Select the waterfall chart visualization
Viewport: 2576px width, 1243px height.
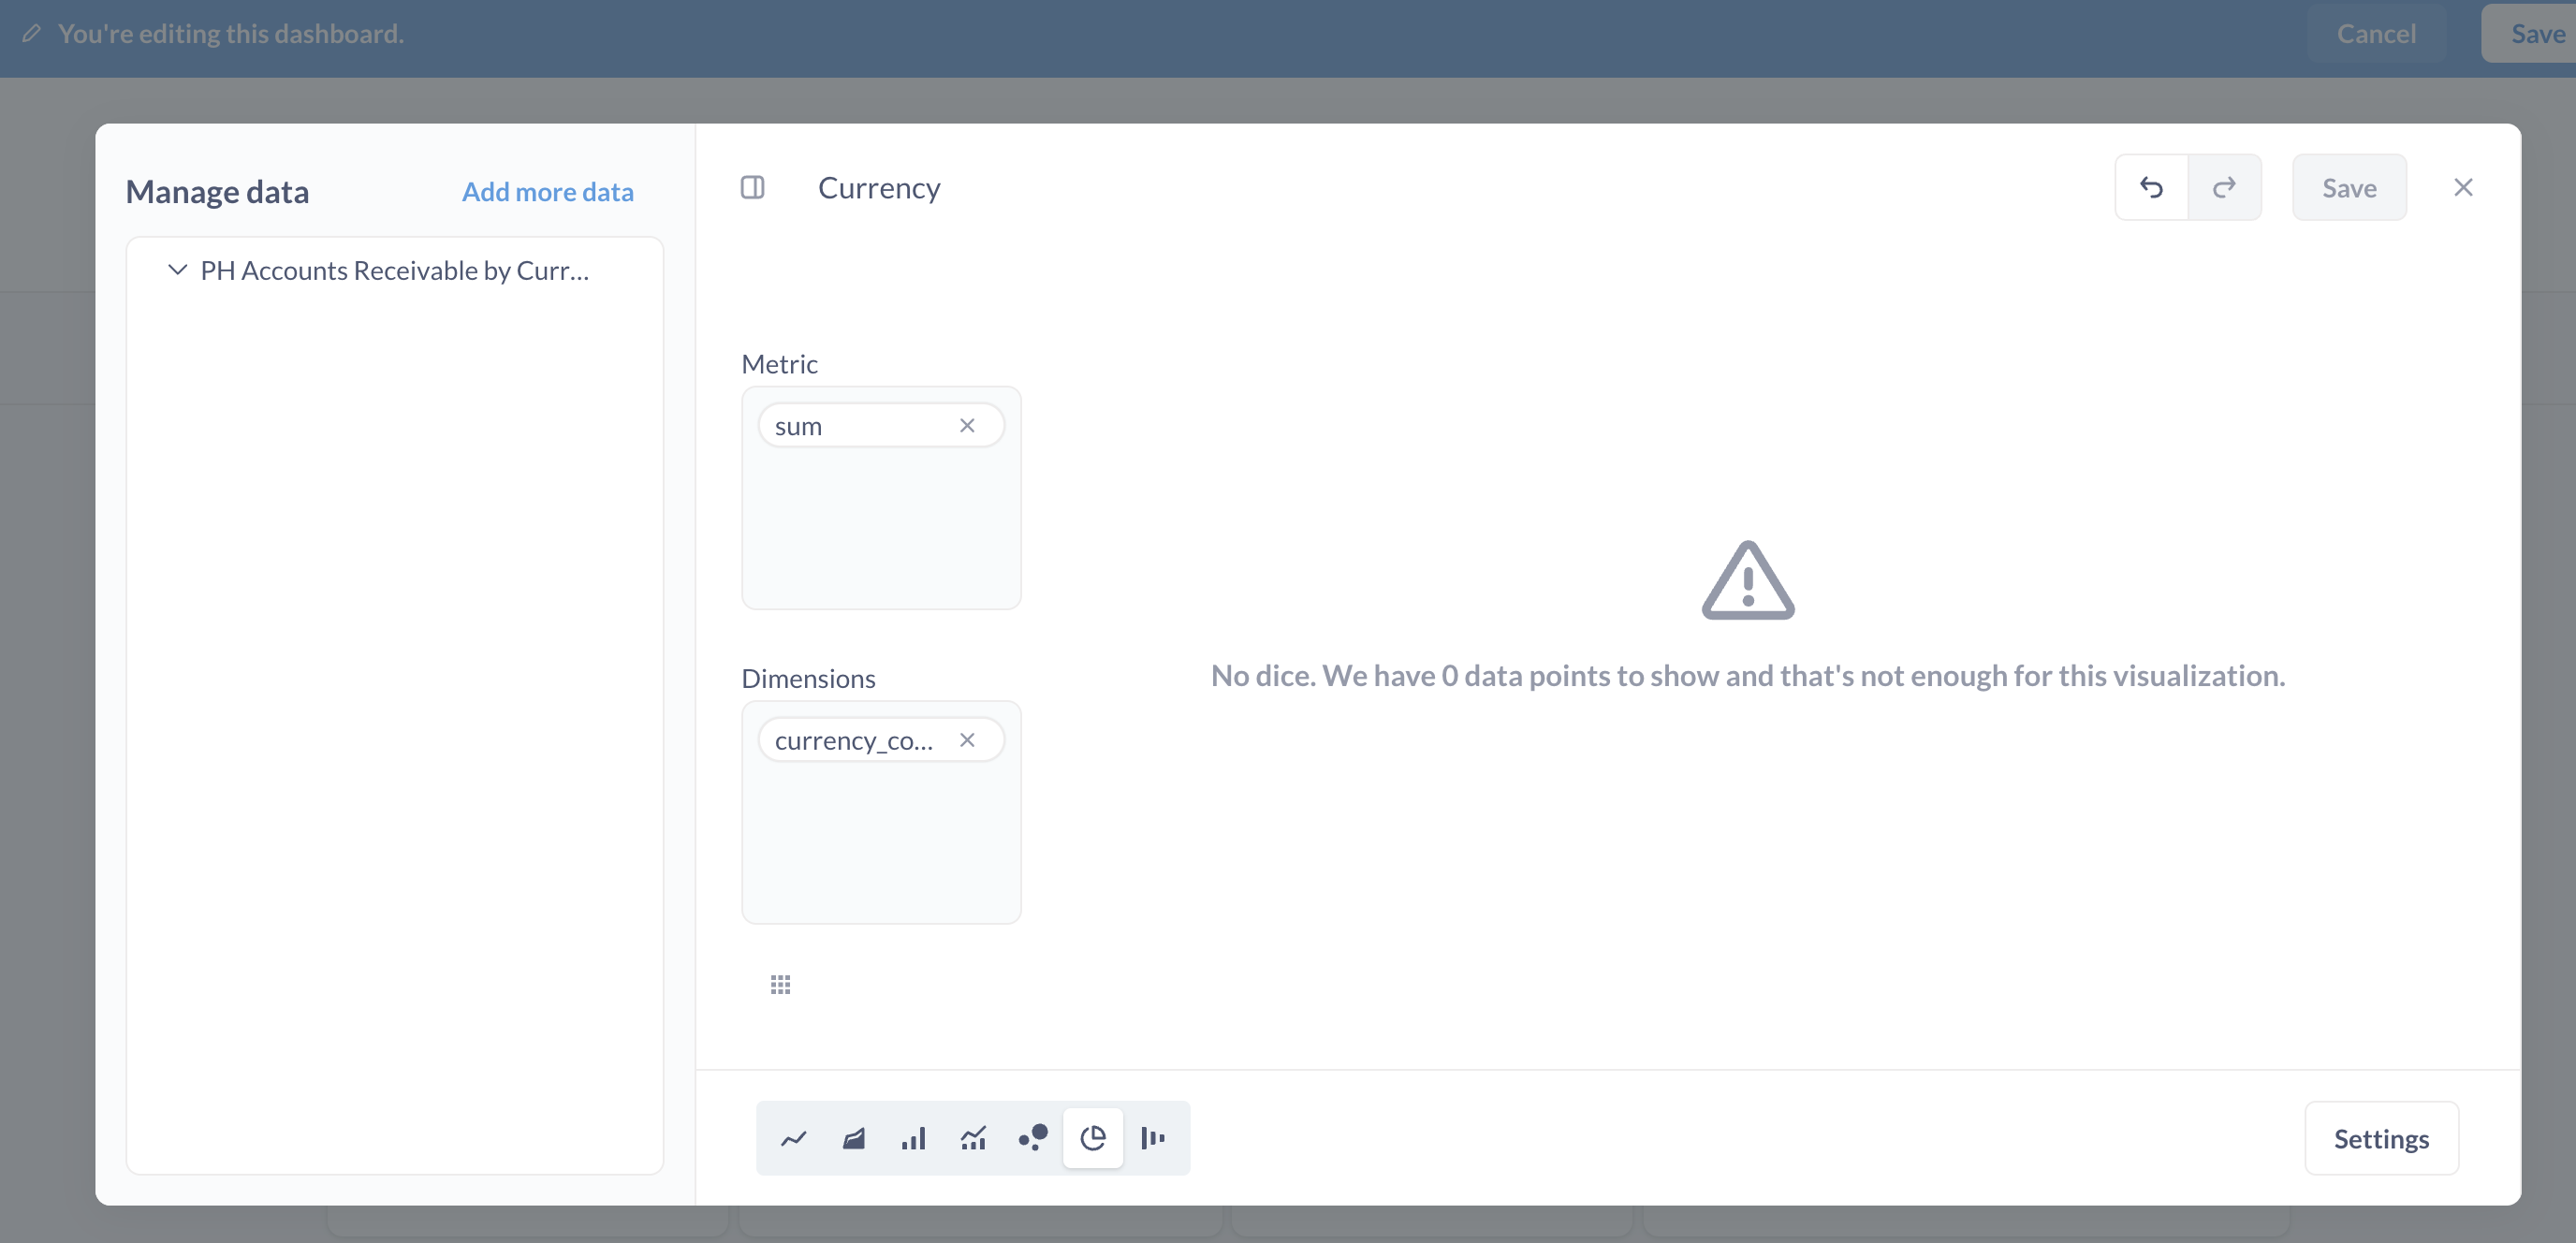click(x=1153, y=1138)
